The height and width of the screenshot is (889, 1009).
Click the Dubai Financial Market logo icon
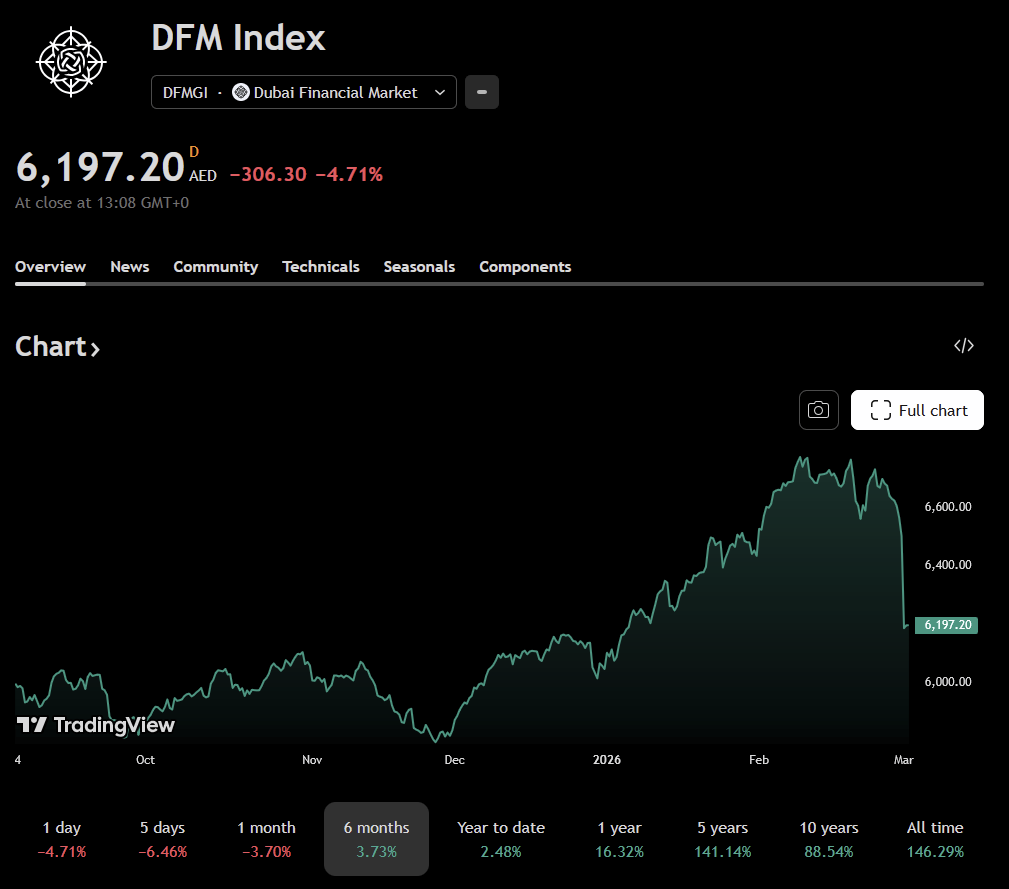point(241,92)
